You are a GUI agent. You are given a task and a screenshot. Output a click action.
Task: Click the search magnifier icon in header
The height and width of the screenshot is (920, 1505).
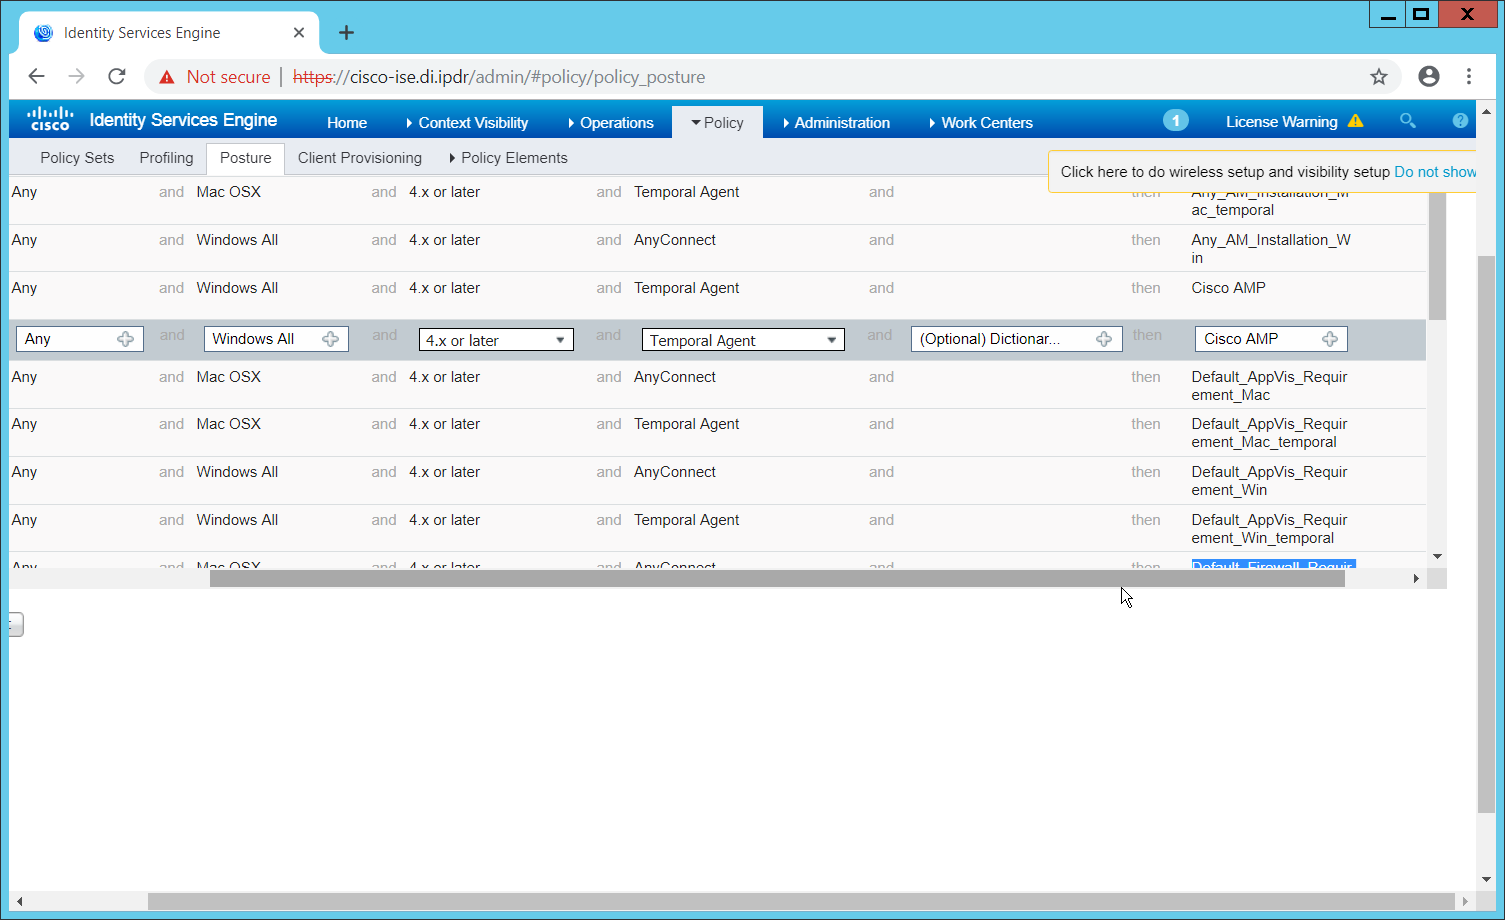point(1407,121)
